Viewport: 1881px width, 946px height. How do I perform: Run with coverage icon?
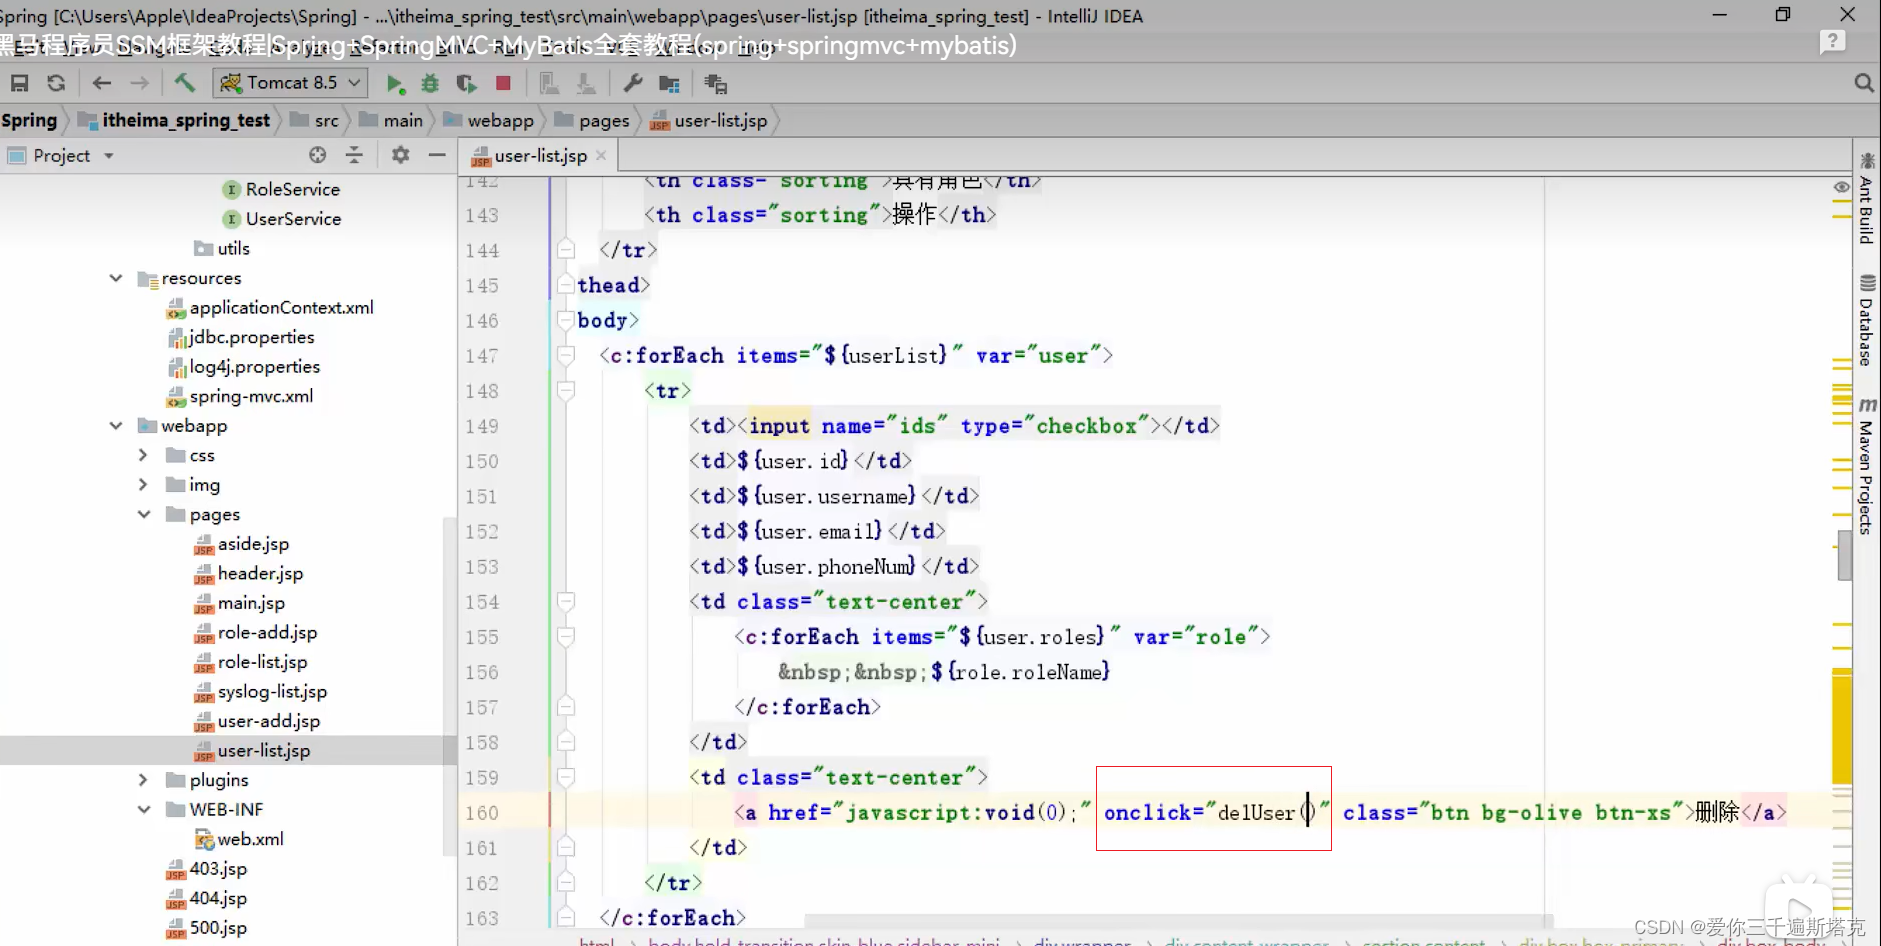coord(466,83)
